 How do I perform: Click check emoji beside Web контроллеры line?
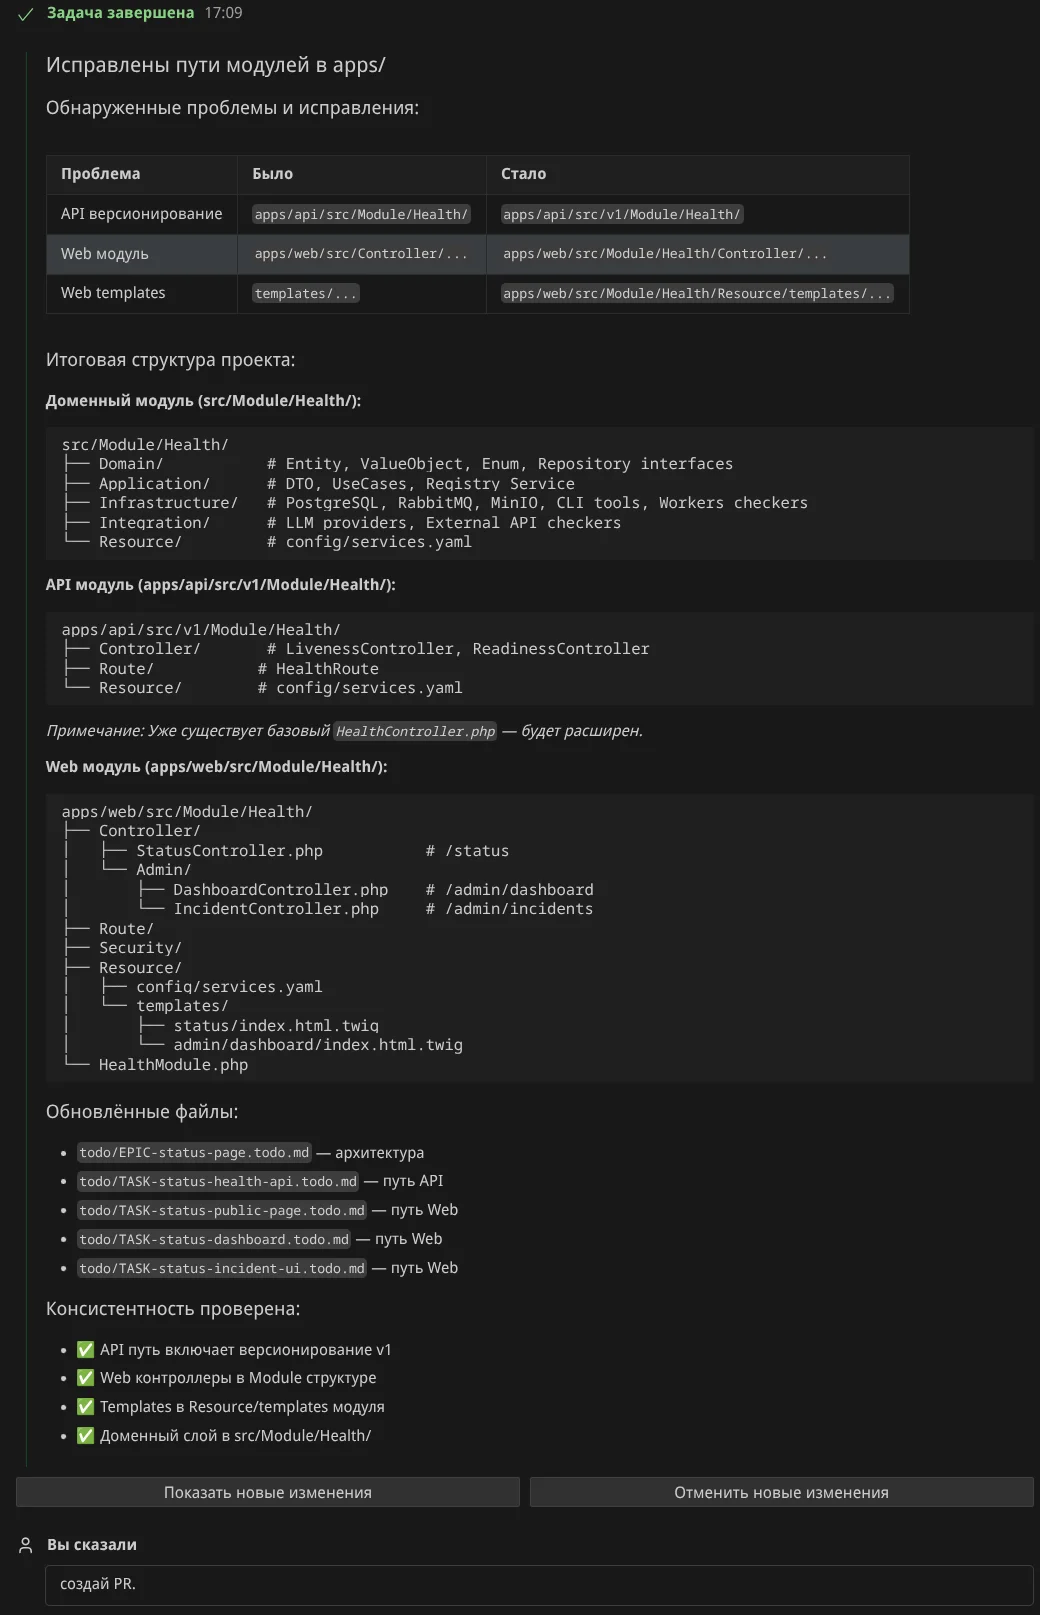coord(86,1377)
